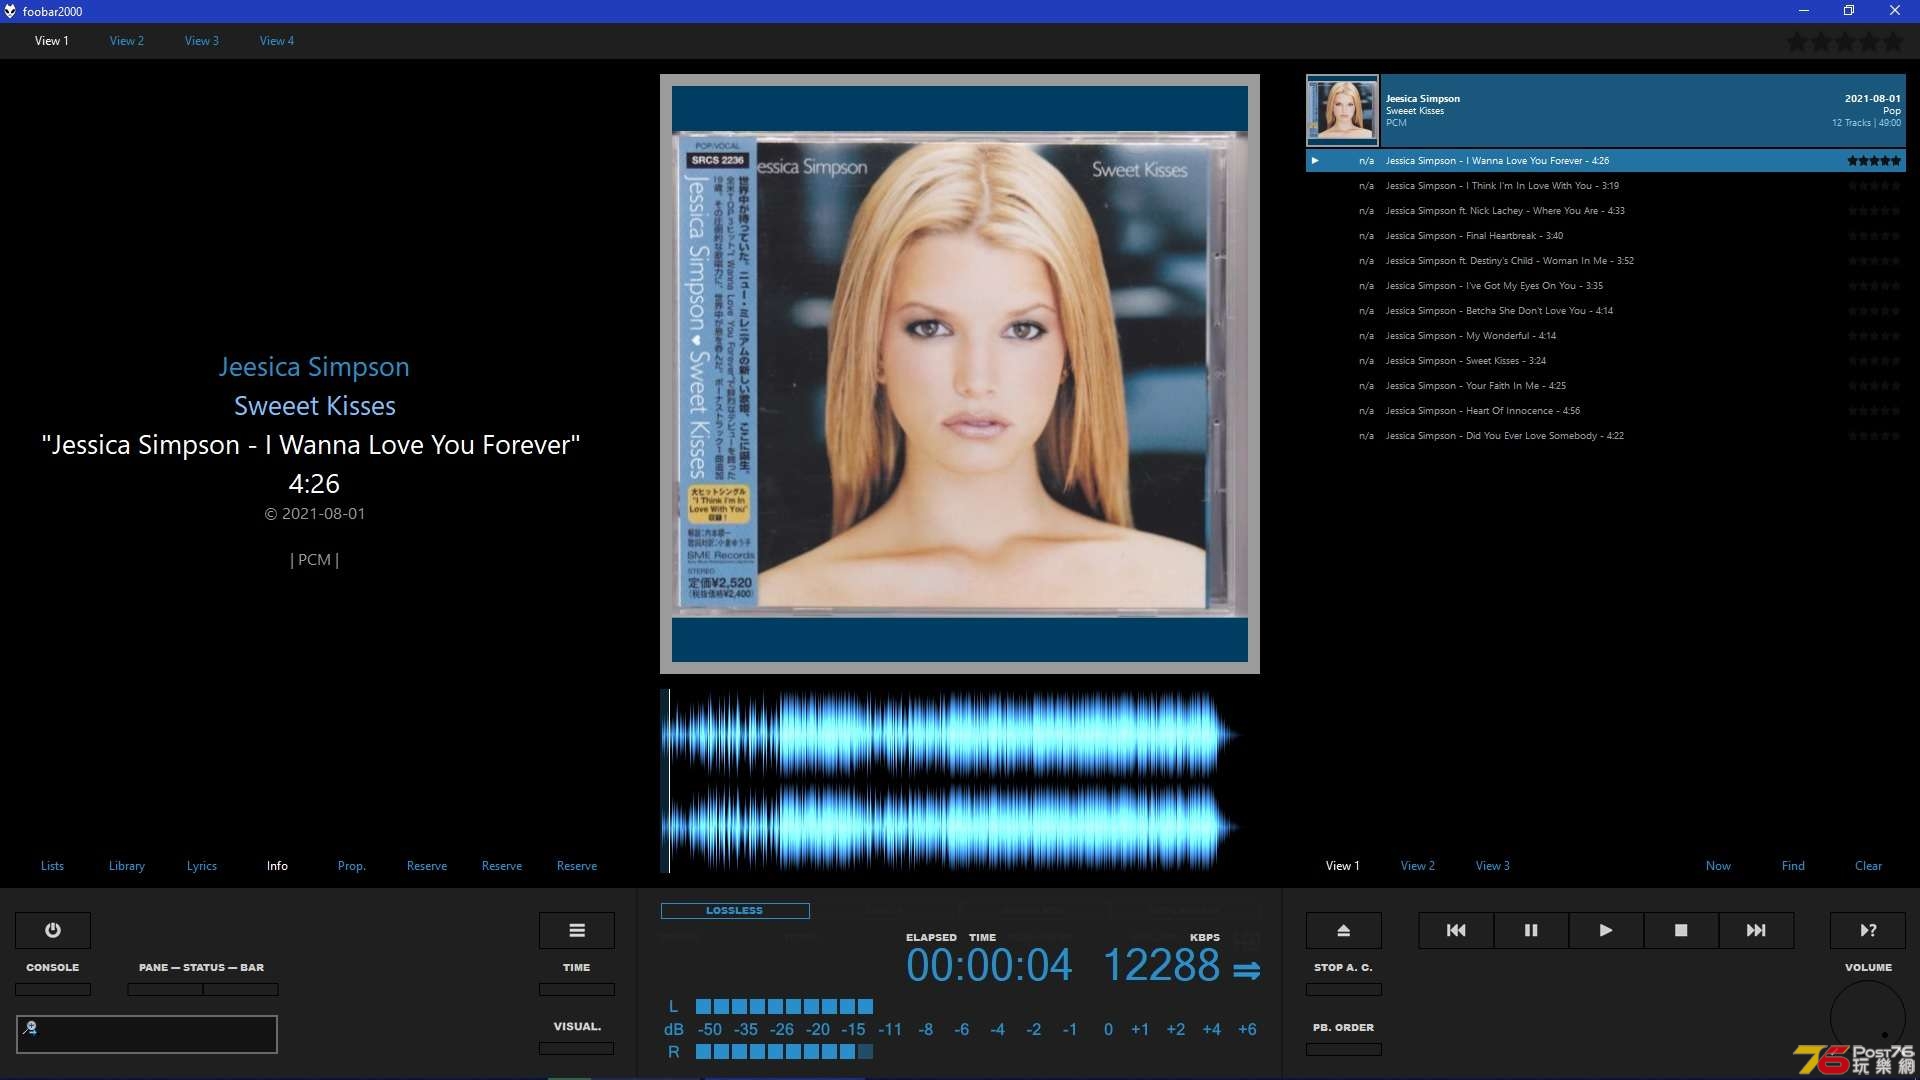Adjust the Volume knob
Image resolution: width=1920 pixels, height=1080 pixels.
pyautogui.click(x=1868, y=1018)
